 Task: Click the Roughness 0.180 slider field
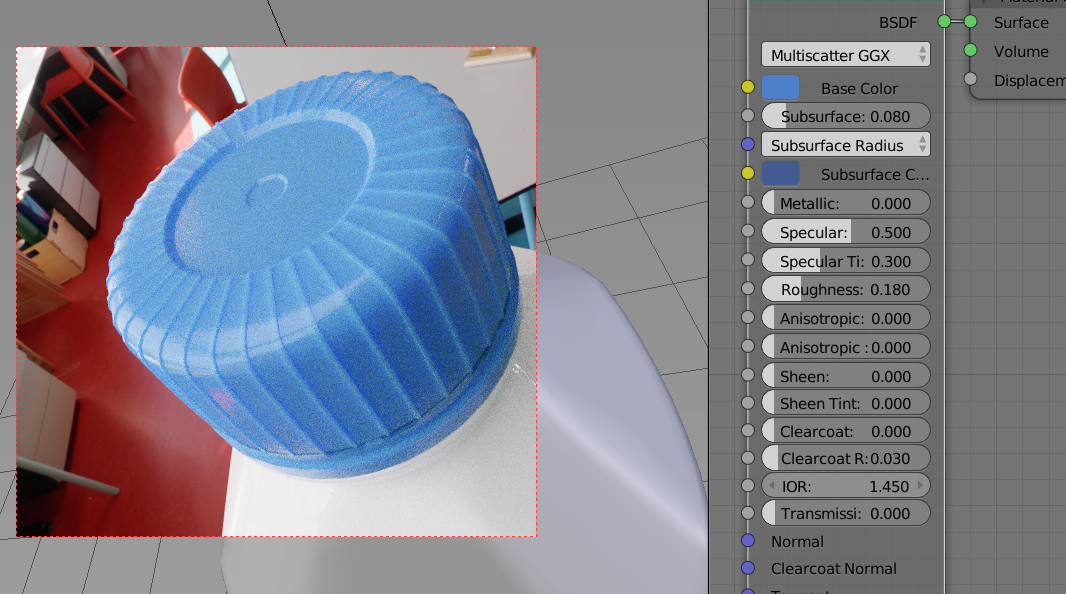pyautogui.click(x=845, y=289)
